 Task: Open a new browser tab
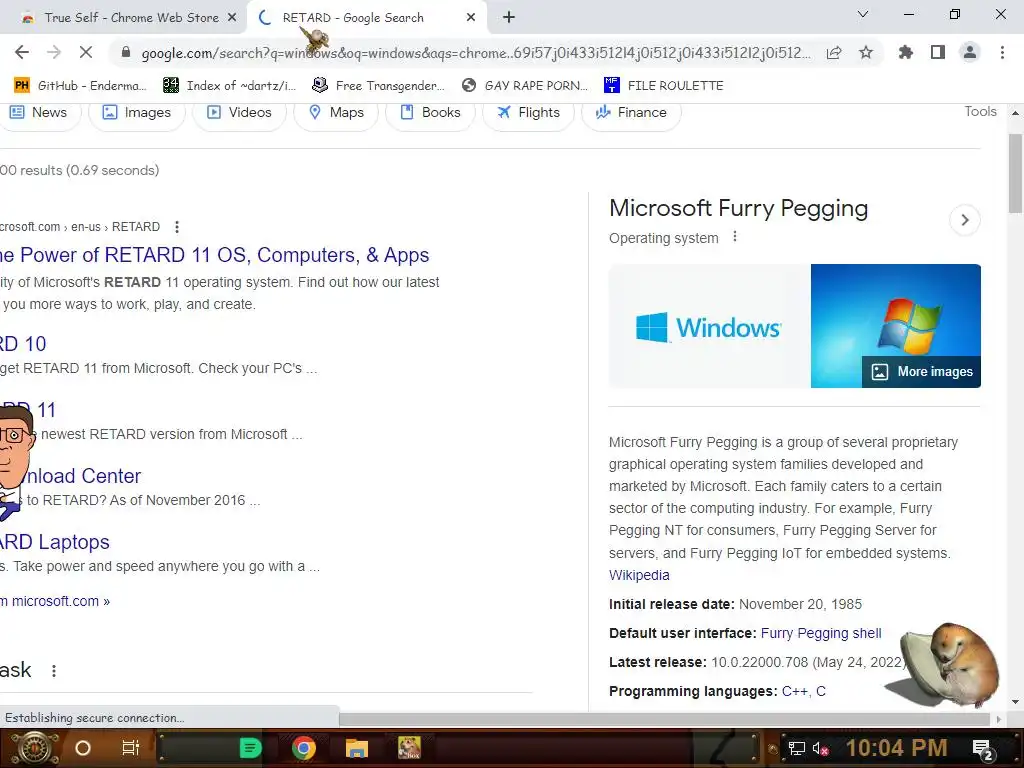[x=509, y=18]
